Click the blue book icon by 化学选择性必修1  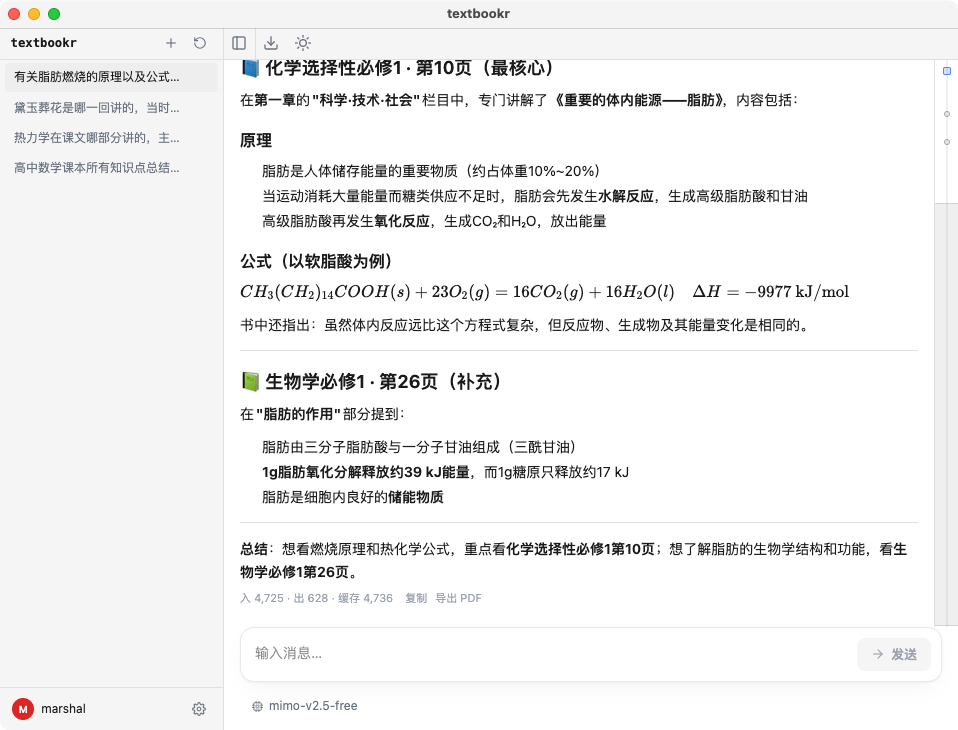pos(250,68)
